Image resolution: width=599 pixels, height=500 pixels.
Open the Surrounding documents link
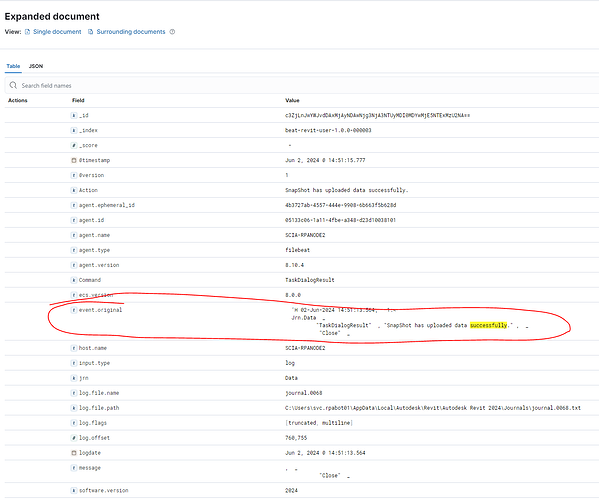coord(131,32)
